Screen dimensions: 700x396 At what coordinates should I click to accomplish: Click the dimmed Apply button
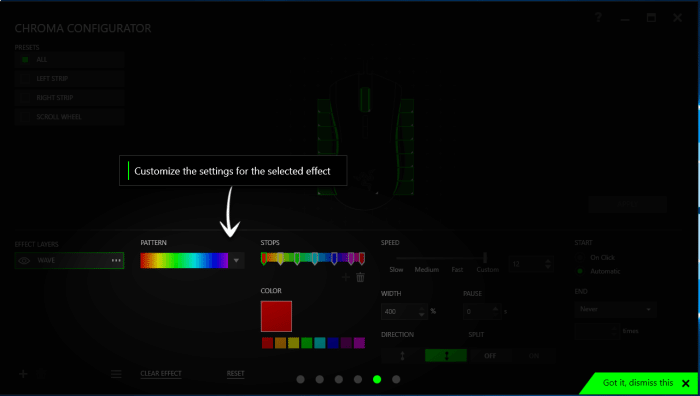pyautogui.click(x=627, y=204)
